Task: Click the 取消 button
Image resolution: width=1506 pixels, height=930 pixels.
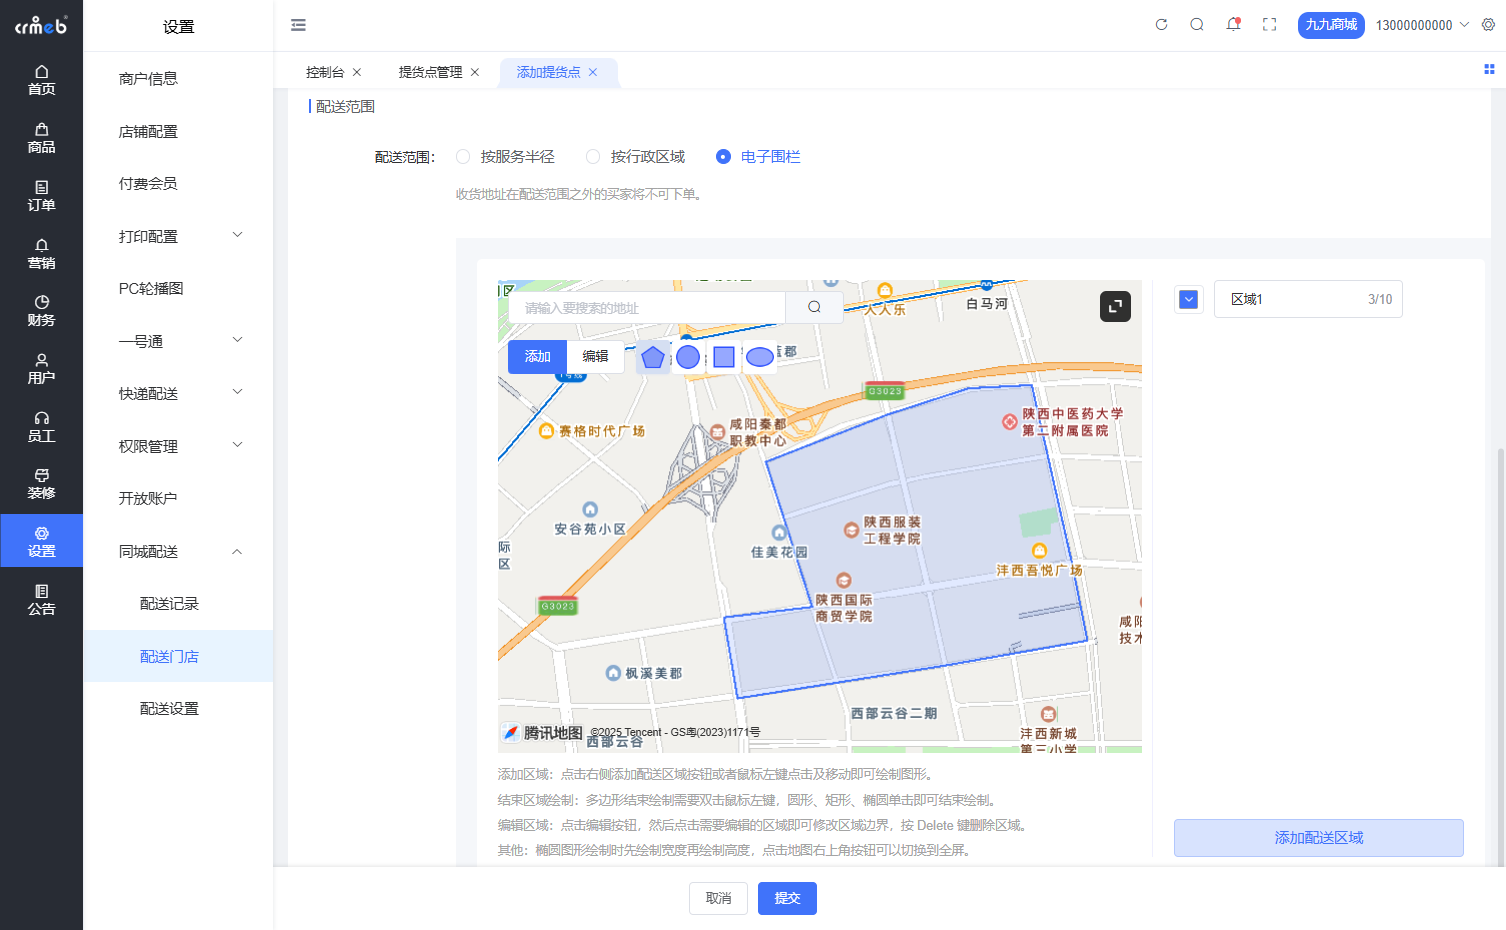Action: [718, 898]
